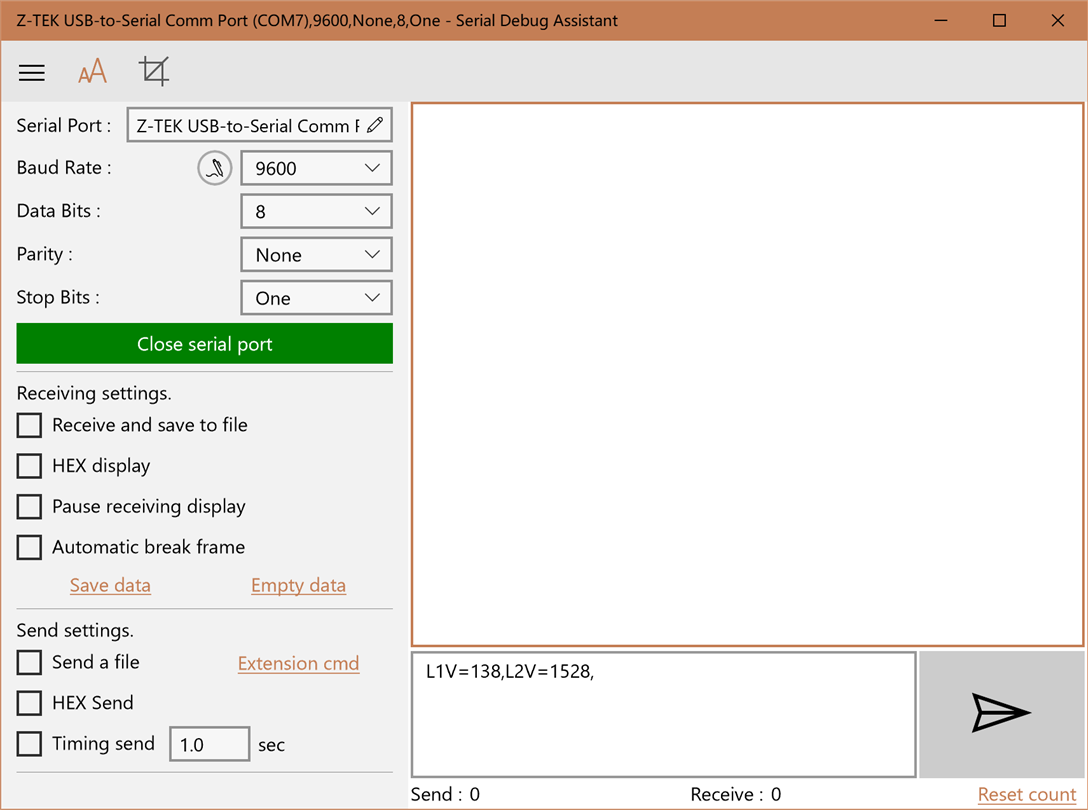Open the Parity dropdown
Viewport: 1088px width, 810px height.
tap(316, 255)
